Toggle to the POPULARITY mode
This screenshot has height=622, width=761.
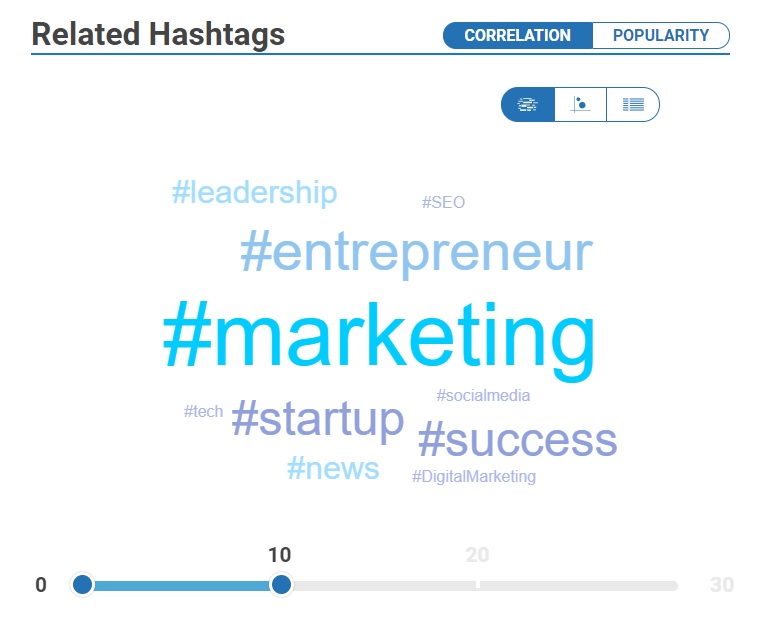pos(661,35)
